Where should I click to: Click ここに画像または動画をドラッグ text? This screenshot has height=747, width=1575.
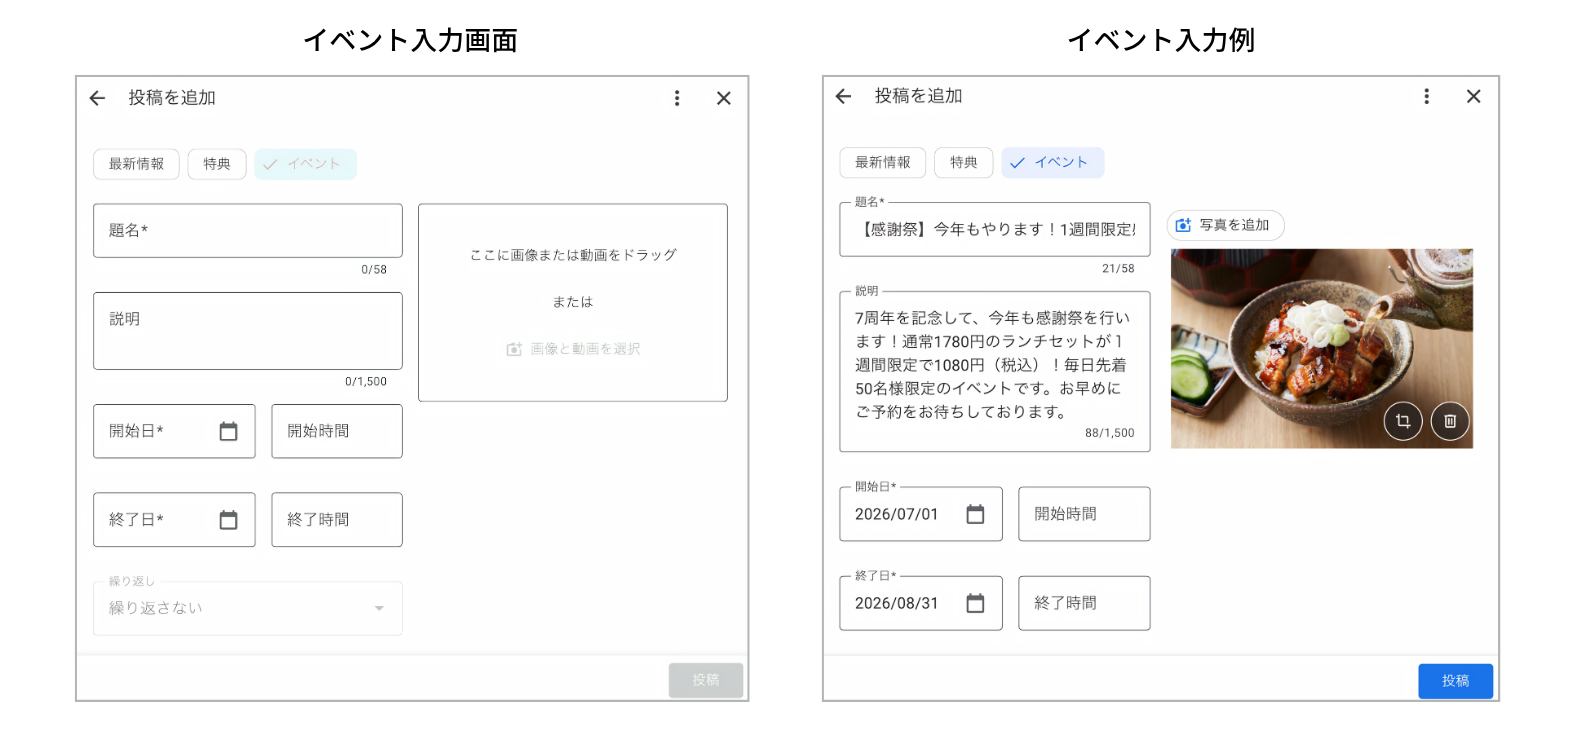click(x=573, y=255)
